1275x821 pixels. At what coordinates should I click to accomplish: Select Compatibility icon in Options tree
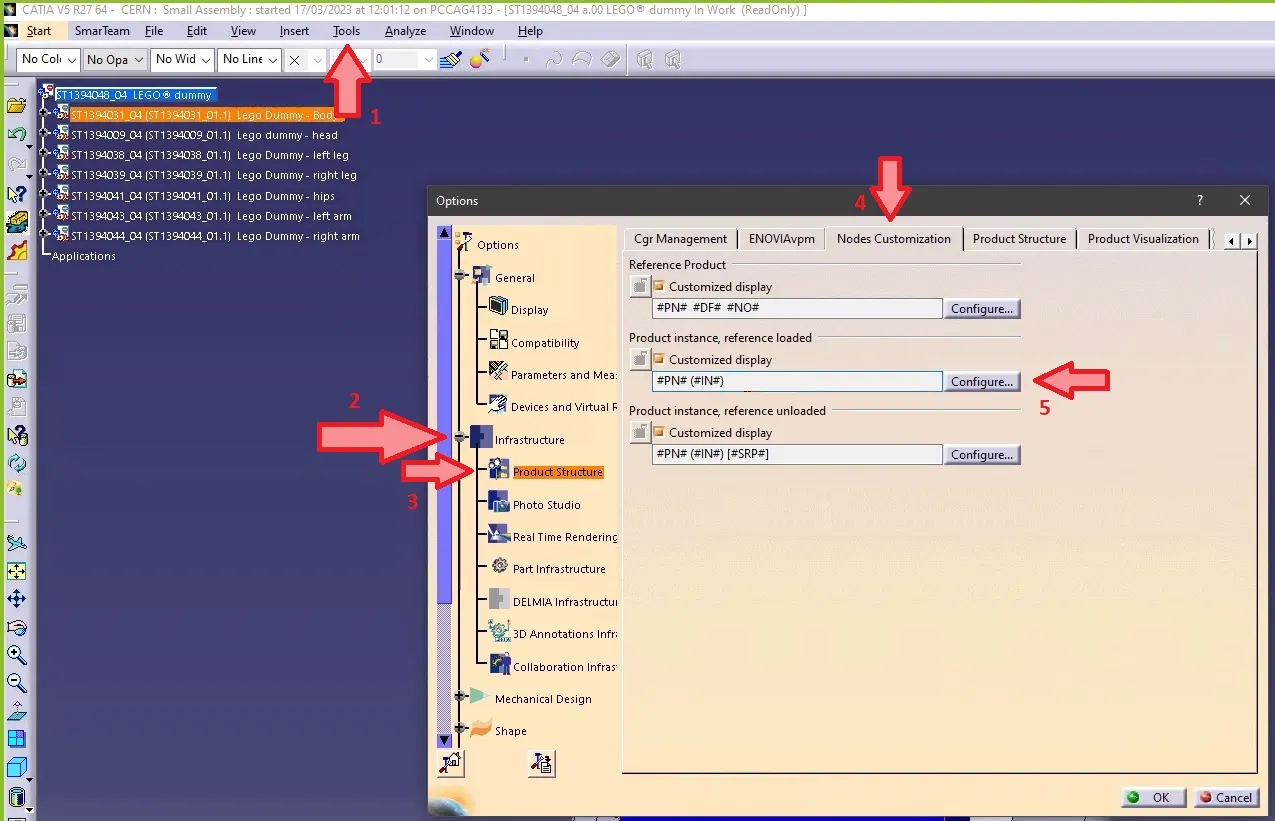click(498, 341)
